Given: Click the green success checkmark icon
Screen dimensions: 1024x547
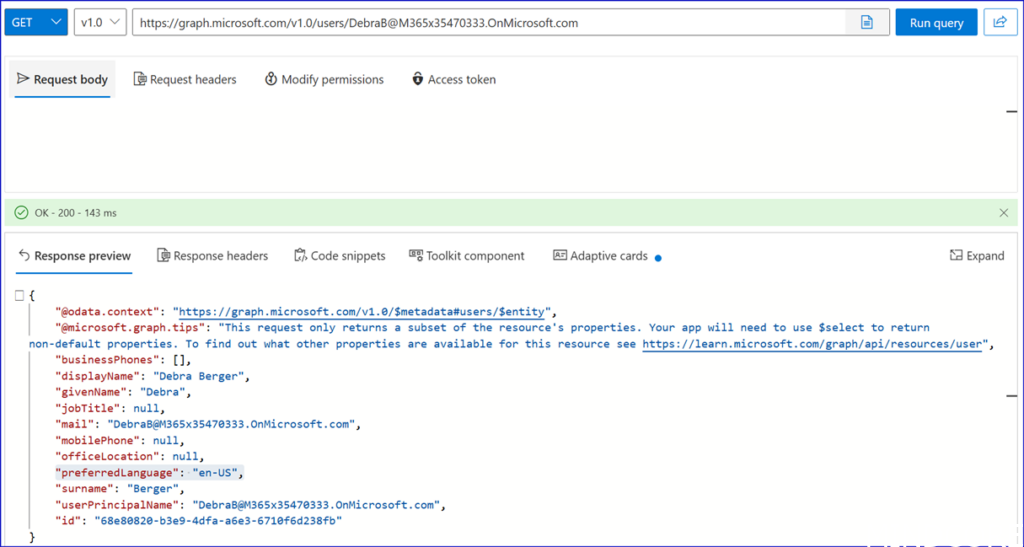Looking at the screenshot, I should tap(21, 213).
